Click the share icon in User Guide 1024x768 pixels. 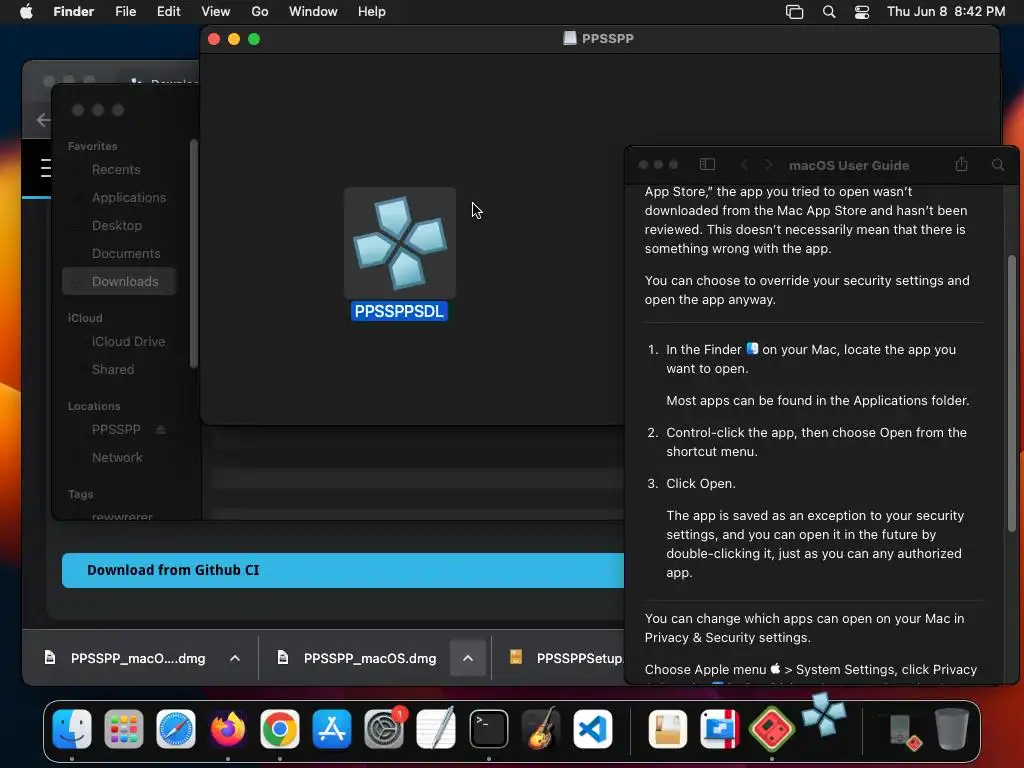(x=961, y=164)
